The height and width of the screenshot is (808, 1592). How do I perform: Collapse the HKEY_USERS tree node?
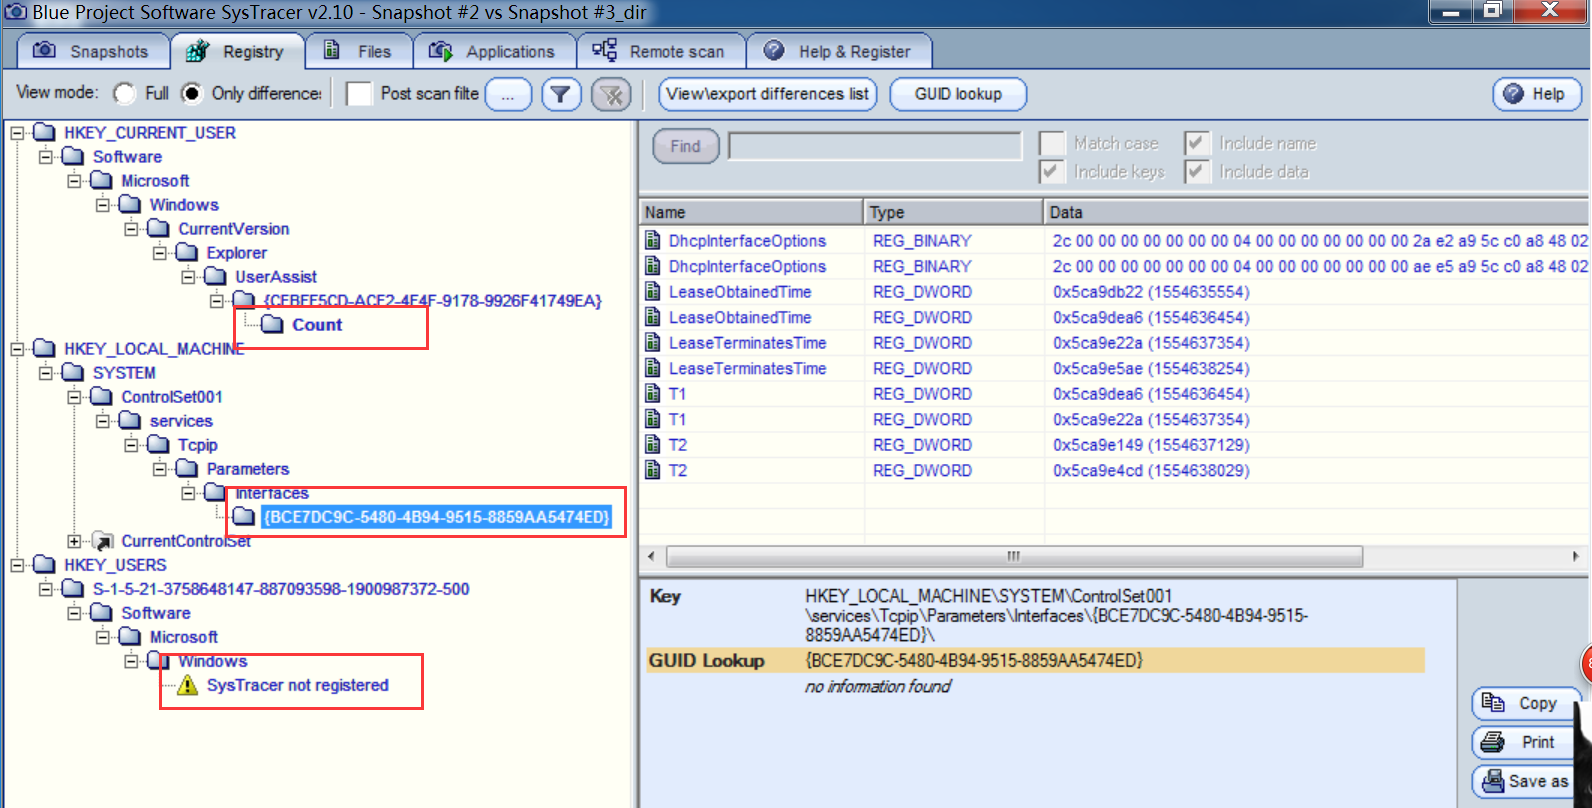(x=17, y=565)
